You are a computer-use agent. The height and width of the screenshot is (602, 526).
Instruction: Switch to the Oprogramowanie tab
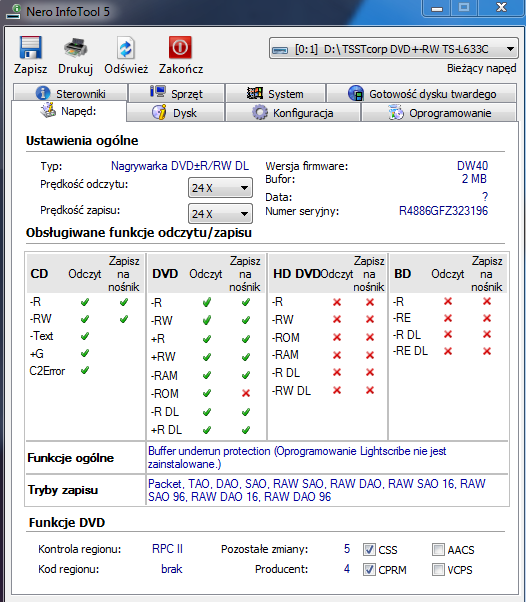pos(439,113)
